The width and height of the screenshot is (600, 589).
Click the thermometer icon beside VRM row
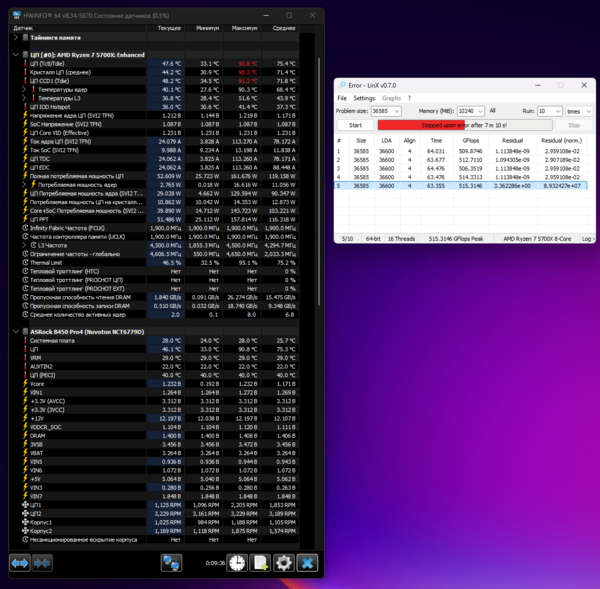point(25,358)
